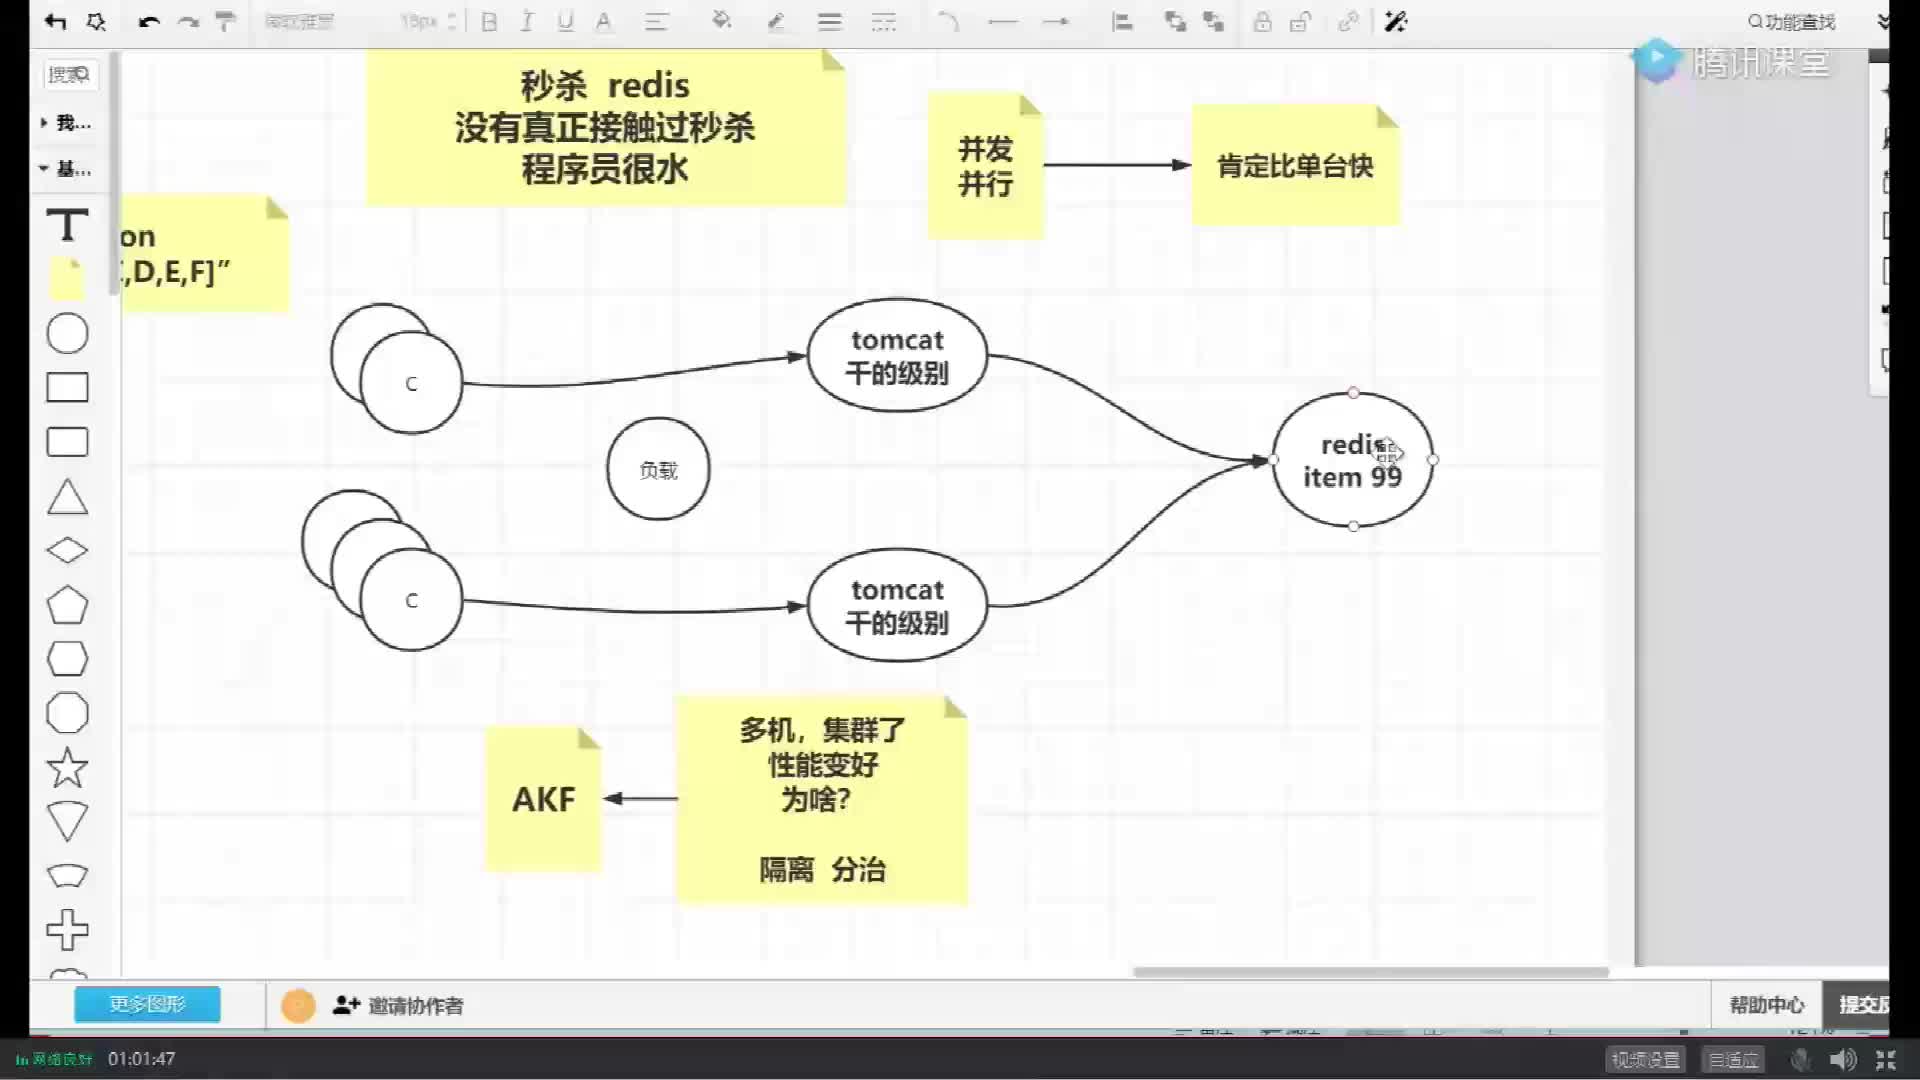Click the magic wand beautify icon
Image resolution: width=1920 pixels, height=1080 pixels.
coord(1396,22)
